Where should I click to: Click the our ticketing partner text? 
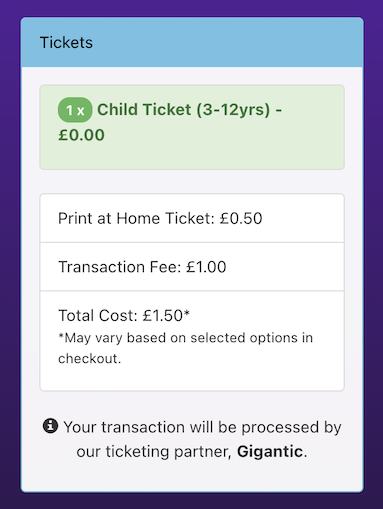(x=154, y=452)
